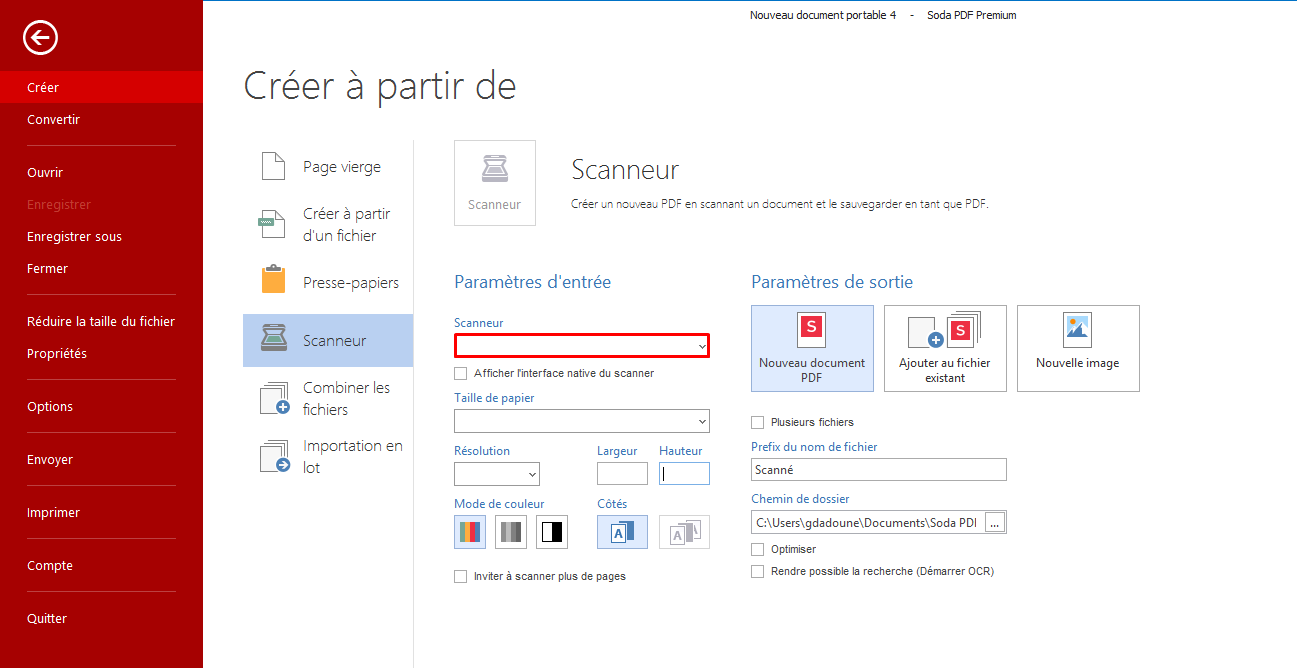Choose the Presse-papiers clipboard icon
This screenshot has height=668, width=1297.
[273, 281]
